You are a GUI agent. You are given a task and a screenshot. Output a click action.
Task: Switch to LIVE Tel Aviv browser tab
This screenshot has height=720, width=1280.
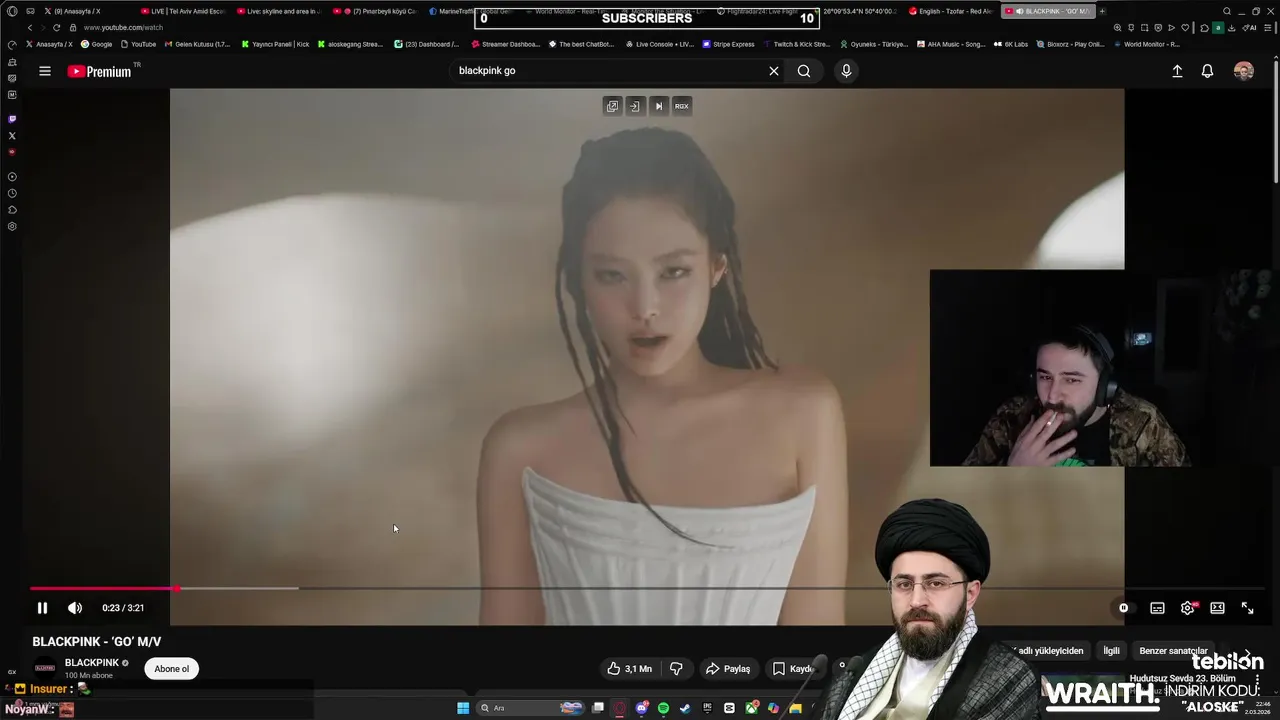coord(184,11)
